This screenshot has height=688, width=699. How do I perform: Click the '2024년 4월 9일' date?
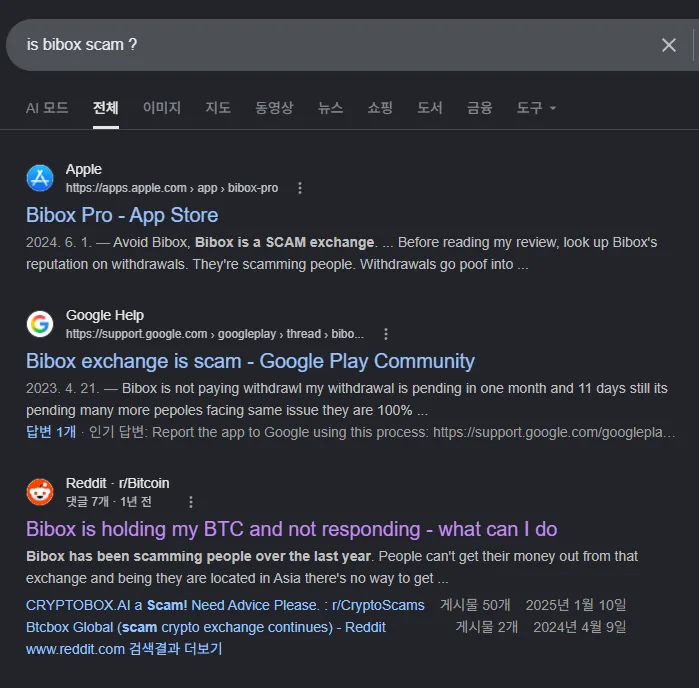click(x=580, y=627)
